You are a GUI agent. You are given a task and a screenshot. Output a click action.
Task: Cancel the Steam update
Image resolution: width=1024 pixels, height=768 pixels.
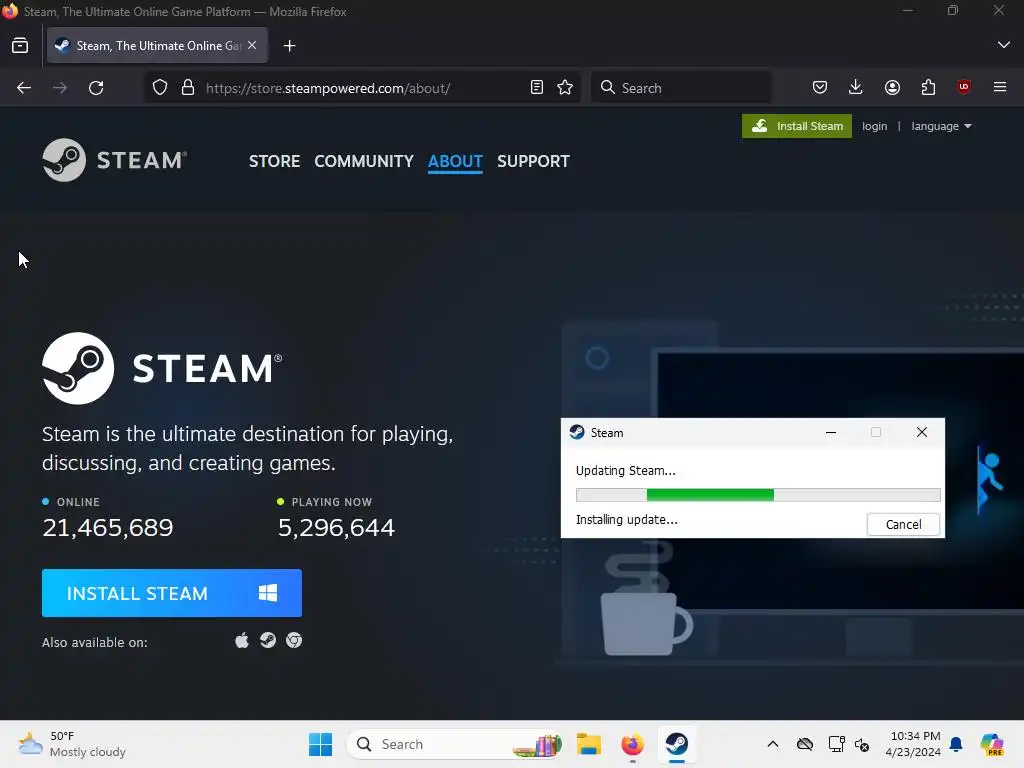903,524
